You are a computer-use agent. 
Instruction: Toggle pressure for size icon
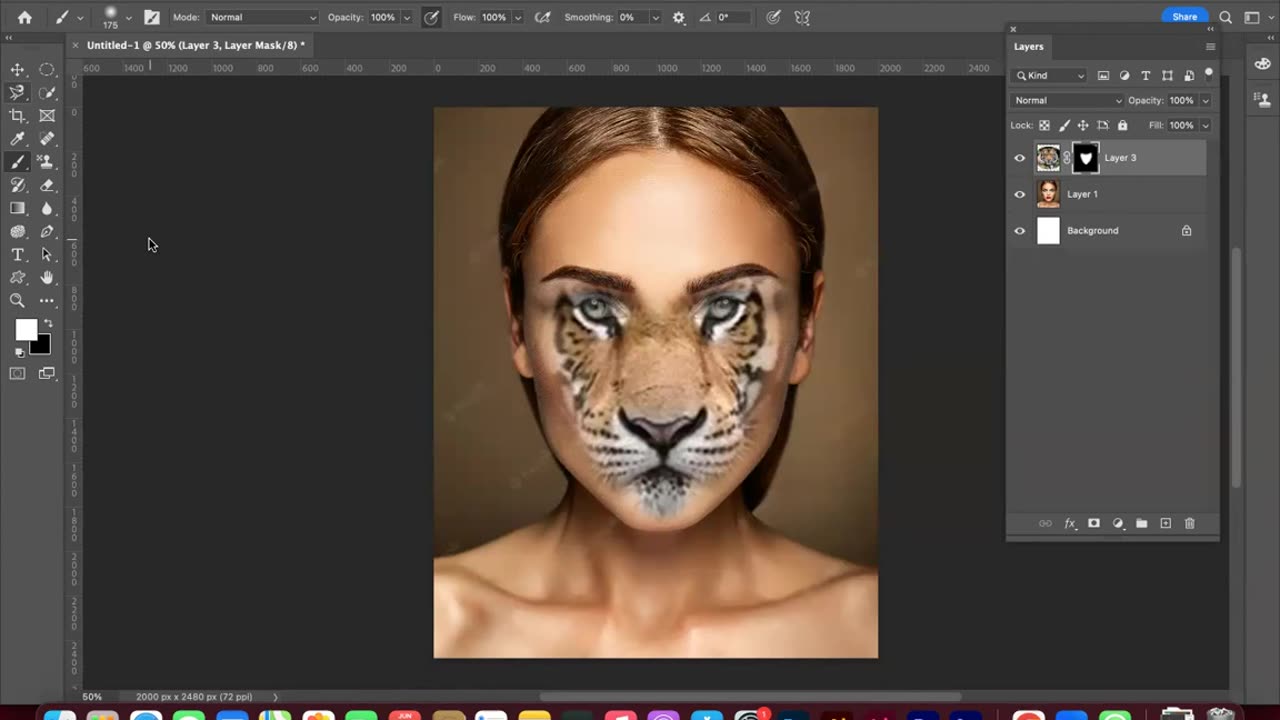(x=773, y=17)
